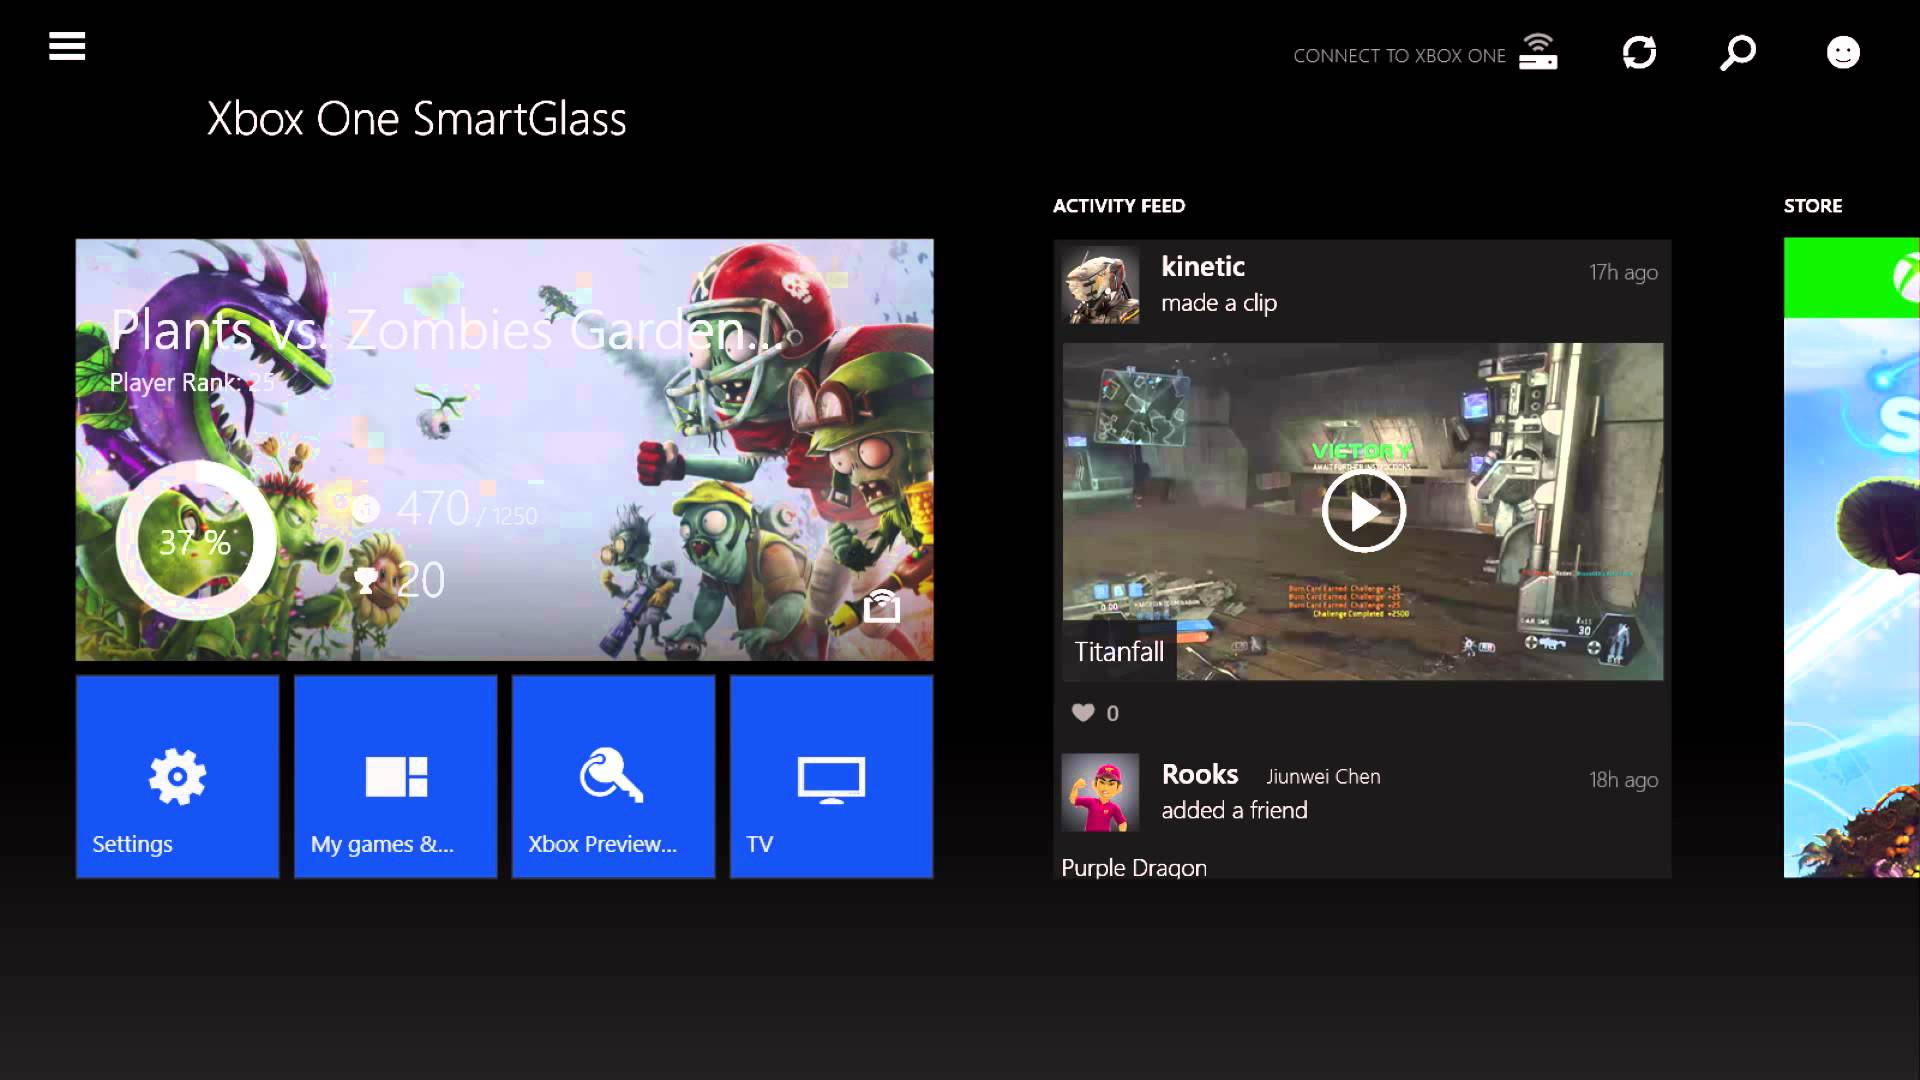Open the navigation menu via hamburger icon

(x=66, y=46)
